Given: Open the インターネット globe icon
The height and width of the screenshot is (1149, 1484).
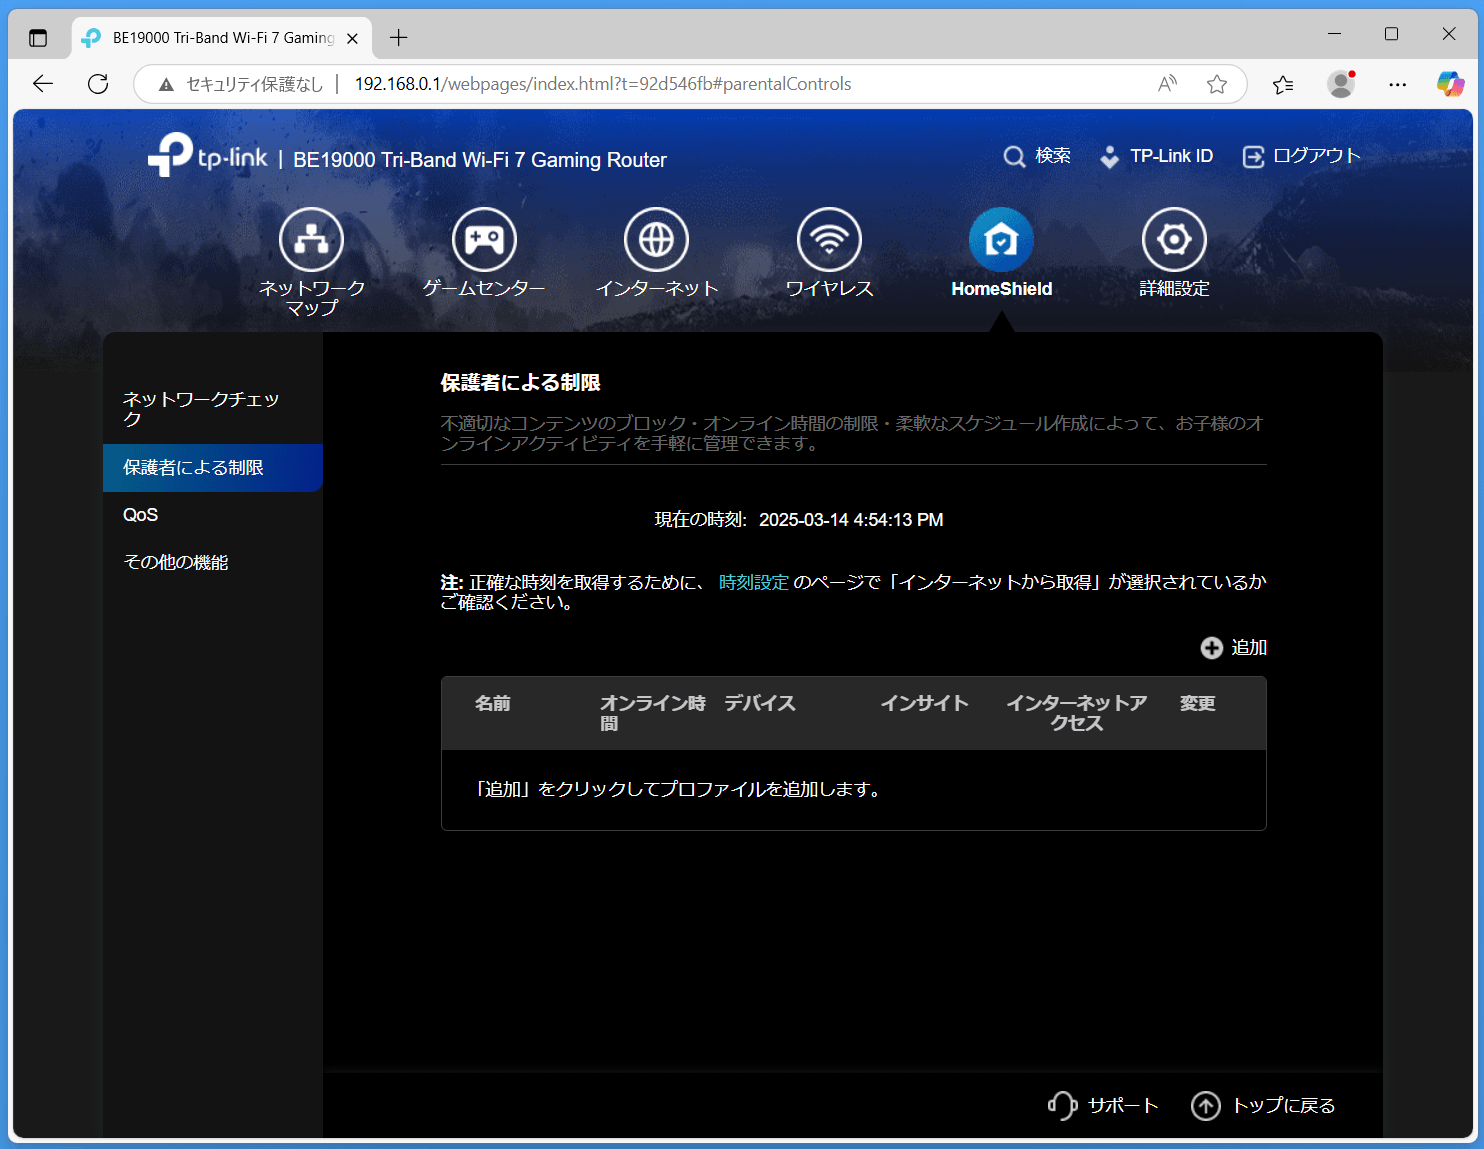Looking at the screenshot, I should [x=656, y=239].
